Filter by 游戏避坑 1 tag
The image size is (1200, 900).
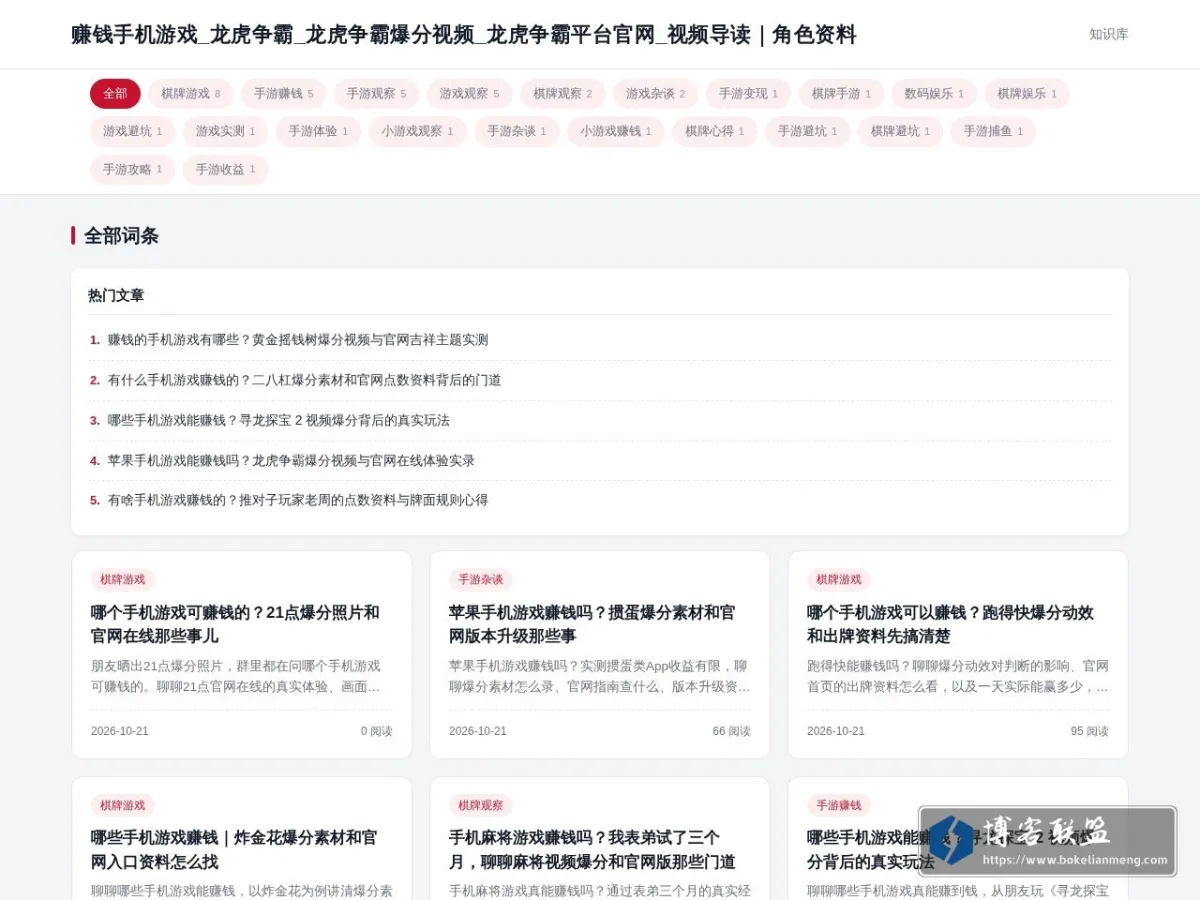132,131
